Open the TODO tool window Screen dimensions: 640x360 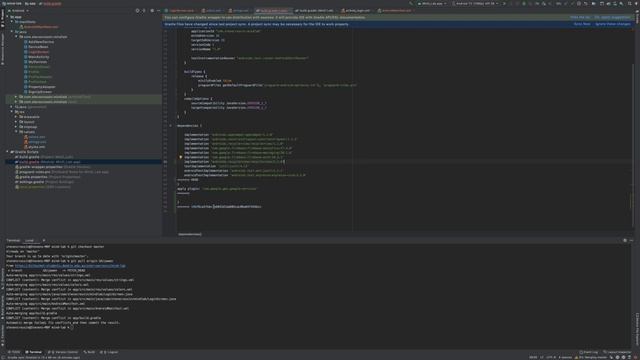[x=14, y=352]
